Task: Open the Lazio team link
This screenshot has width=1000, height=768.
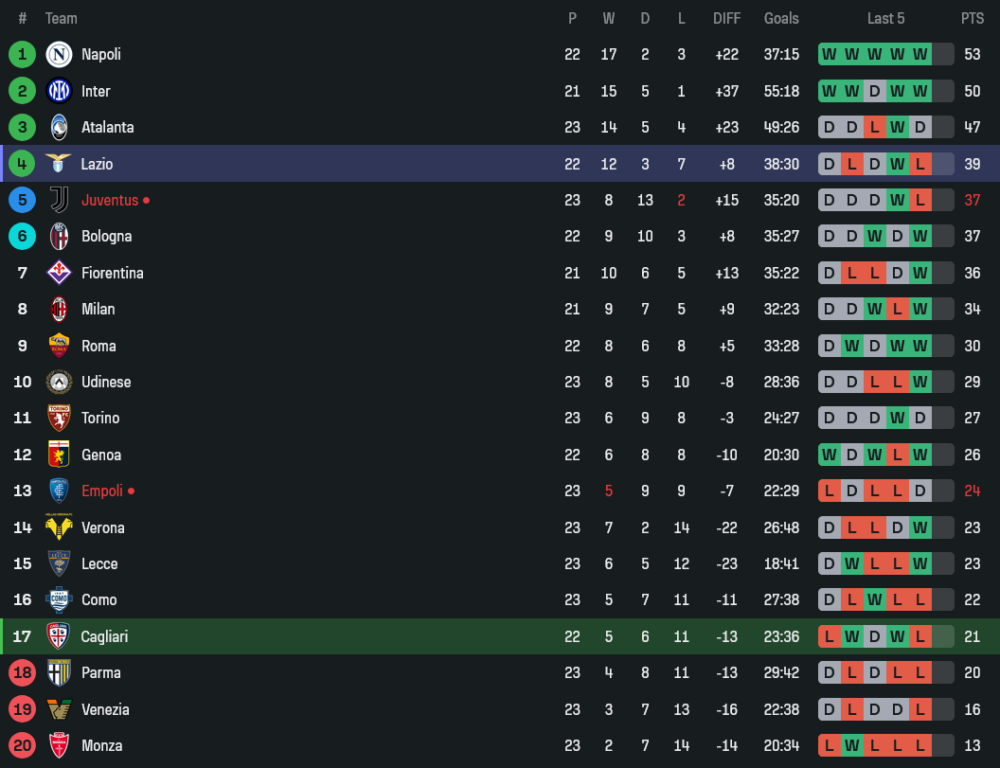Action: point(97,164)
